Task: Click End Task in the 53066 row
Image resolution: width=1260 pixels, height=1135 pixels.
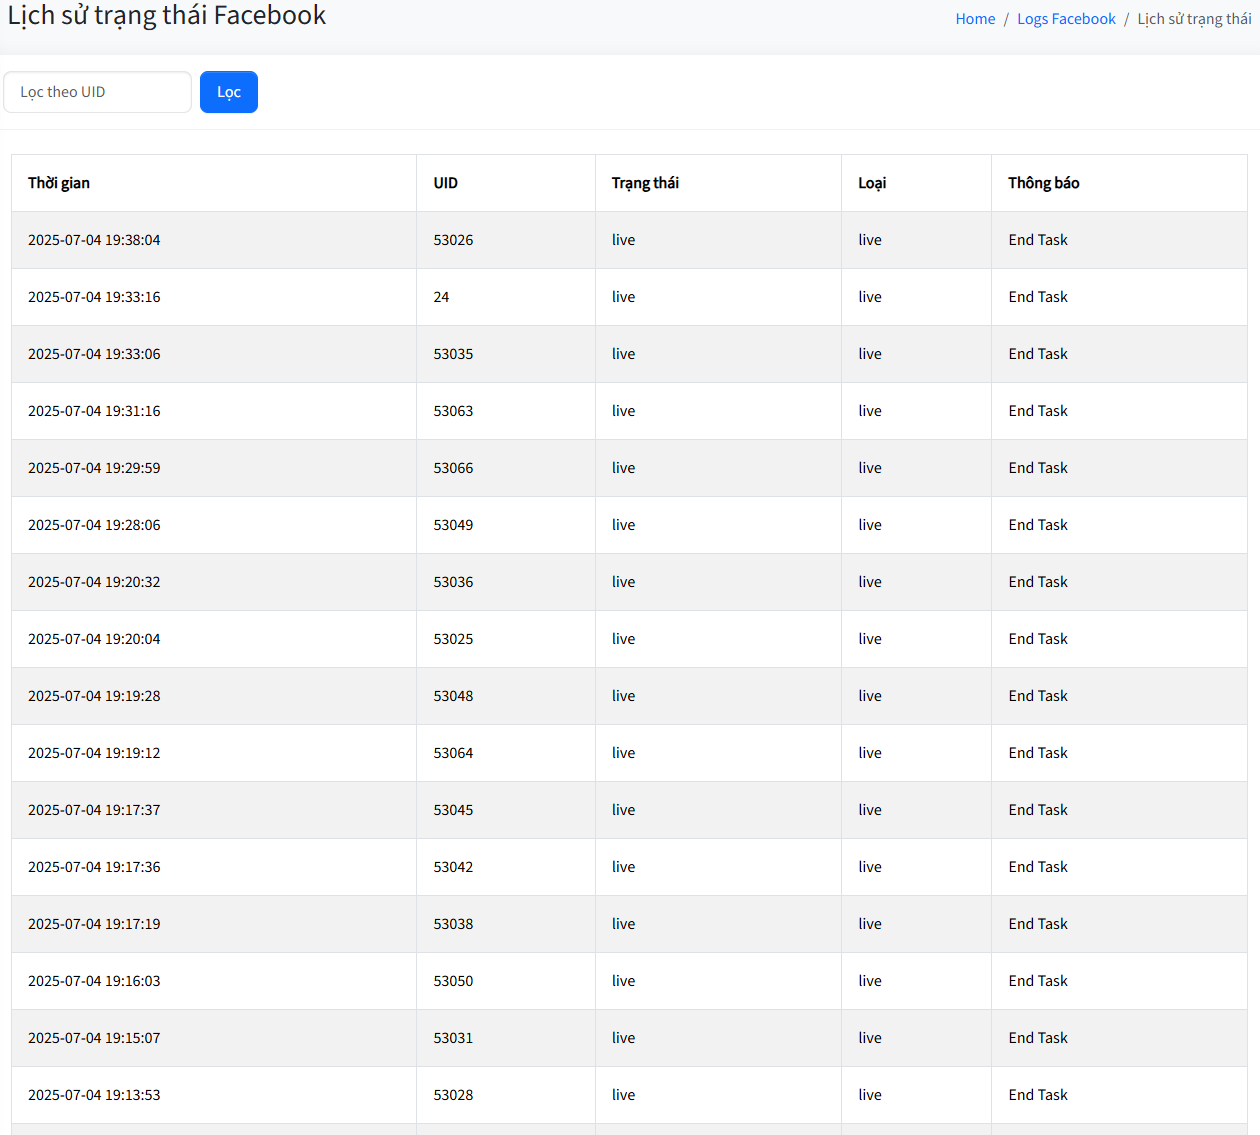Action: tap(1038, 468)
